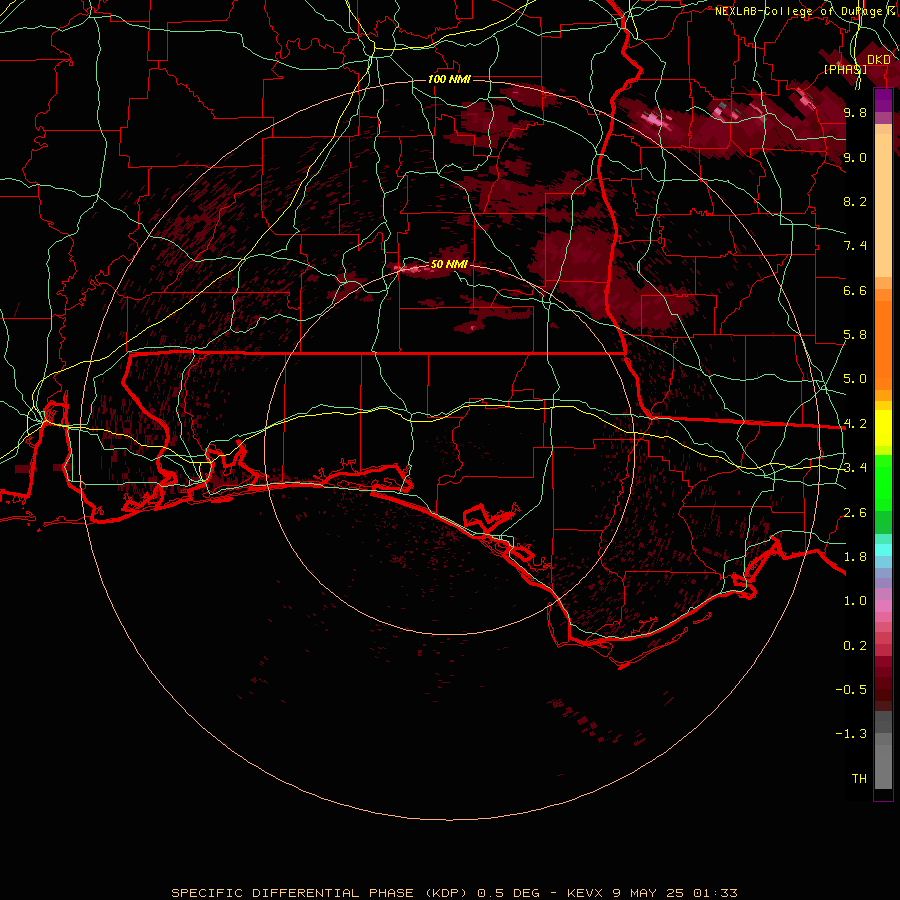Click the -1.3 scale value

coord(851,734)
